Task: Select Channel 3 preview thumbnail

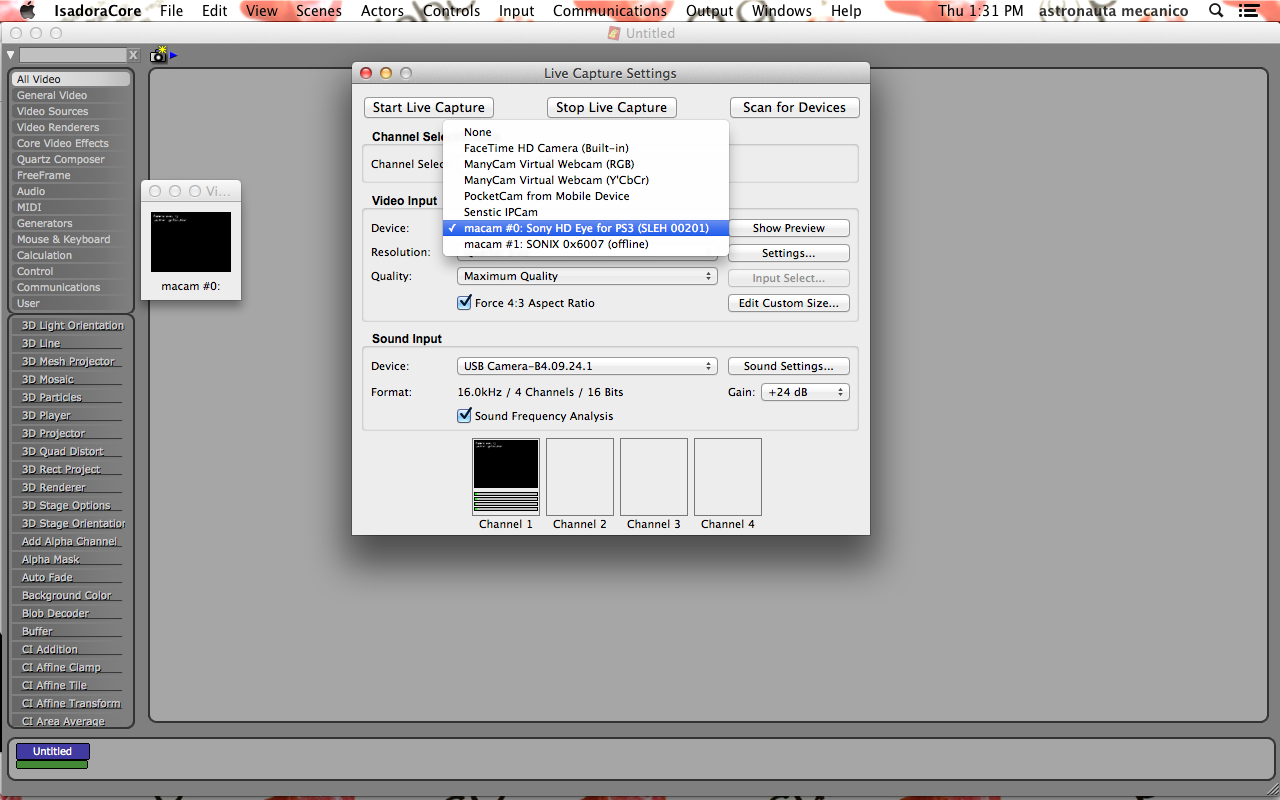Action: click(x=654, y=477)
